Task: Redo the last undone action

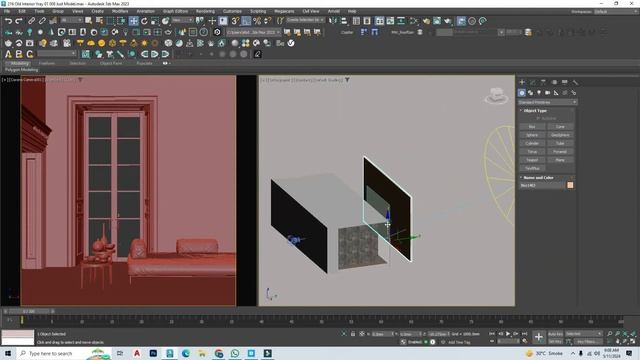Action: pos(19,21)
